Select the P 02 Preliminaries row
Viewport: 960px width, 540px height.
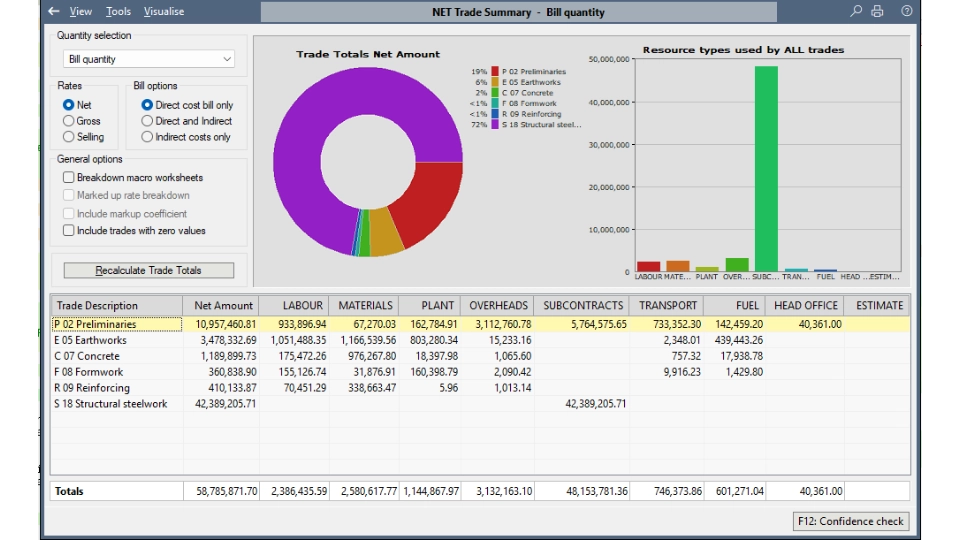[x=481, y=324]
